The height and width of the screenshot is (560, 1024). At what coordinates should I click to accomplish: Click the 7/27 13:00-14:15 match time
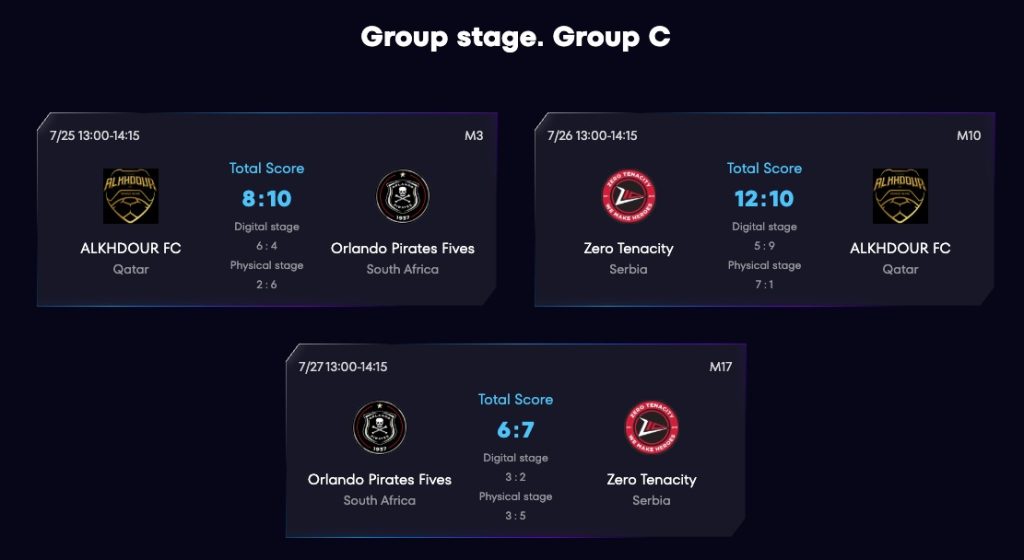(x=343, y=367)
